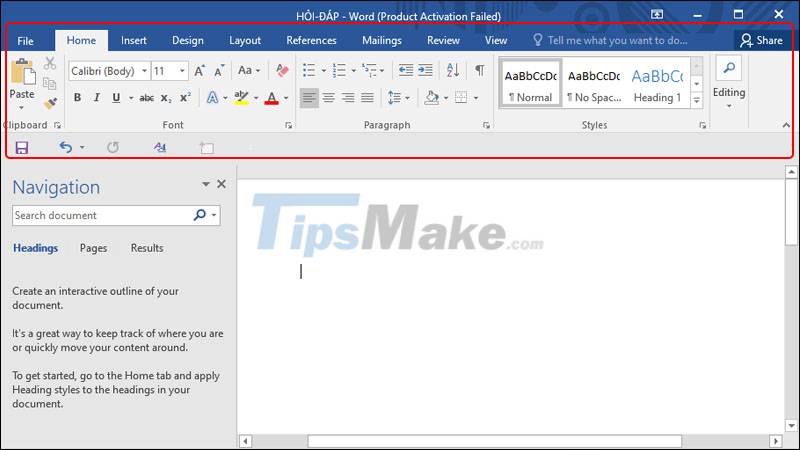The image size is (800, 450).
Task: Switch to the Mailings tab
Action: (382, 40)
